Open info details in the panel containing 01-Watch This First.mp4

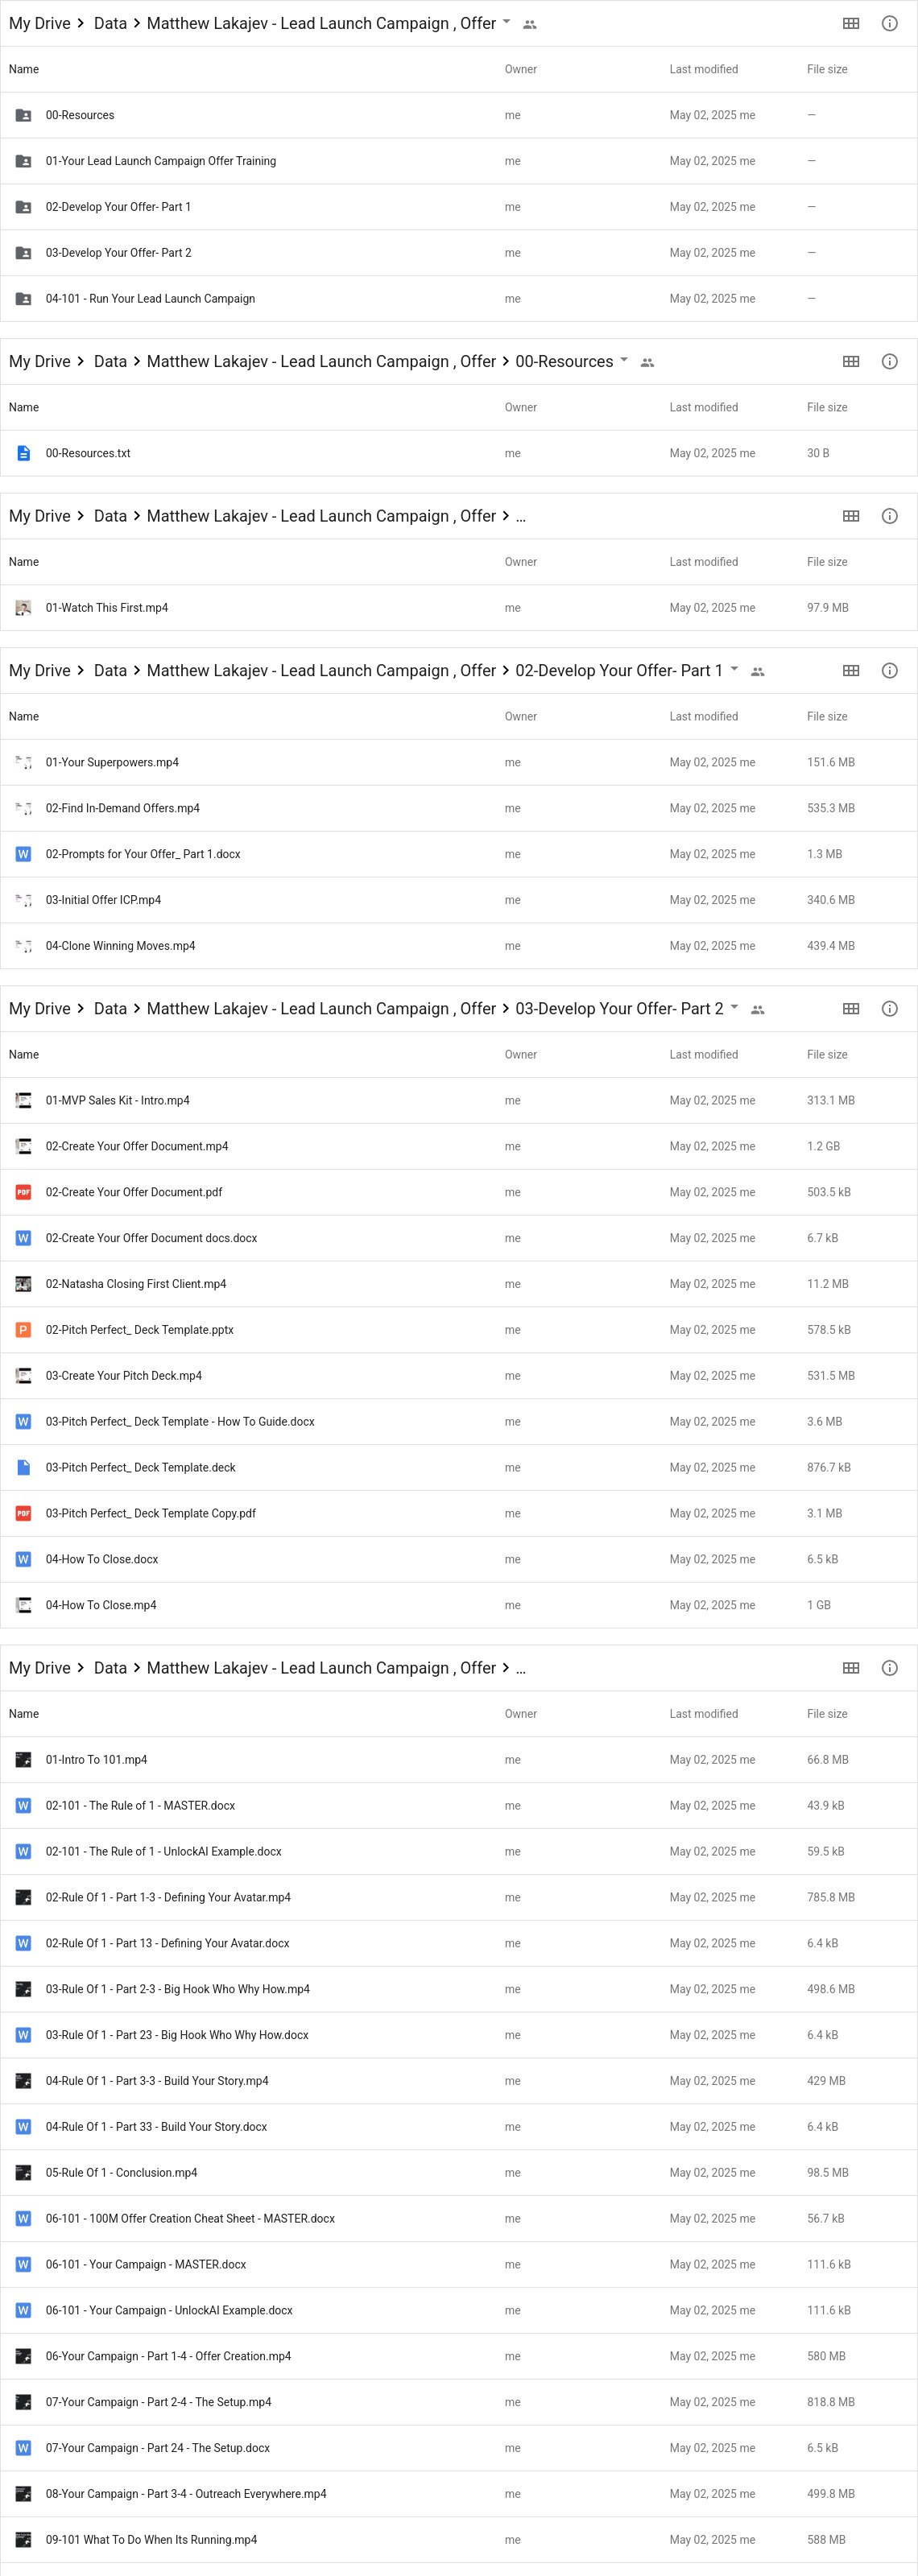pos(889,516)
